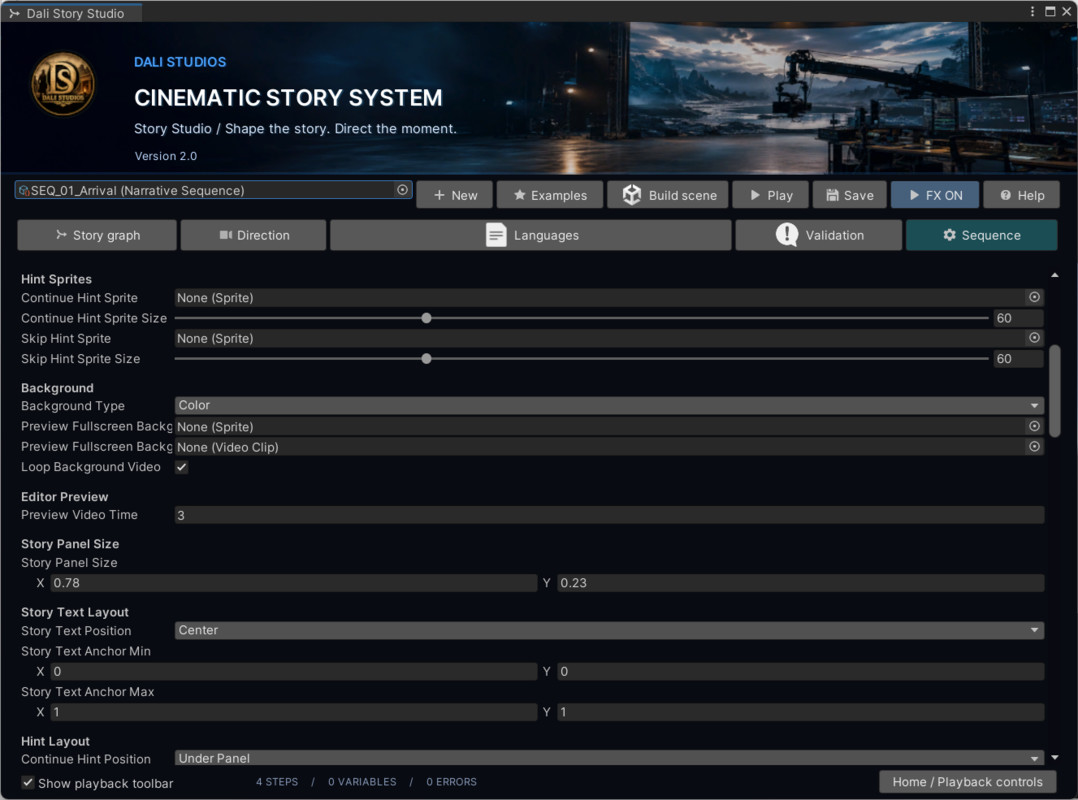Screen dimensions: 1078x800
Task: Open the Examples list
Action: pyautogui.click(x=550, y=195)
